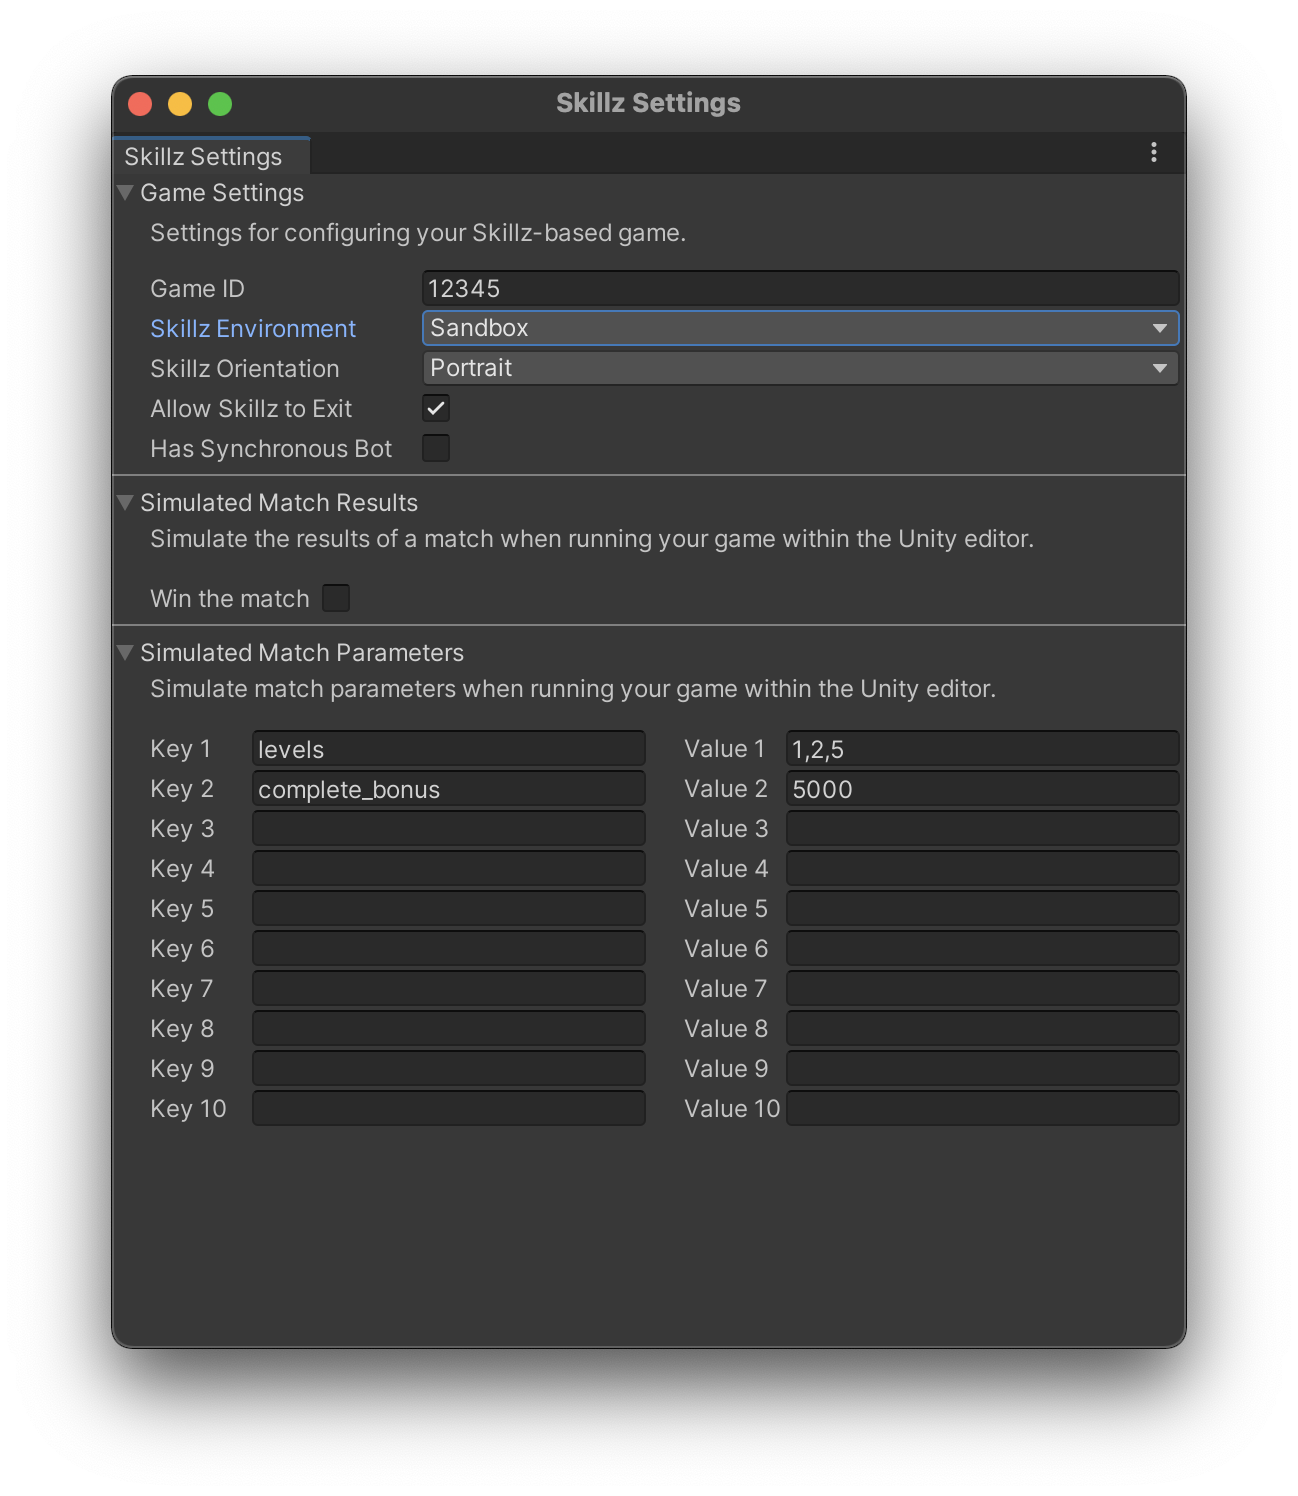Viewport: 1298px width, 1496px height.
Task: Collapse the Game Settings section
Action: 125,192
